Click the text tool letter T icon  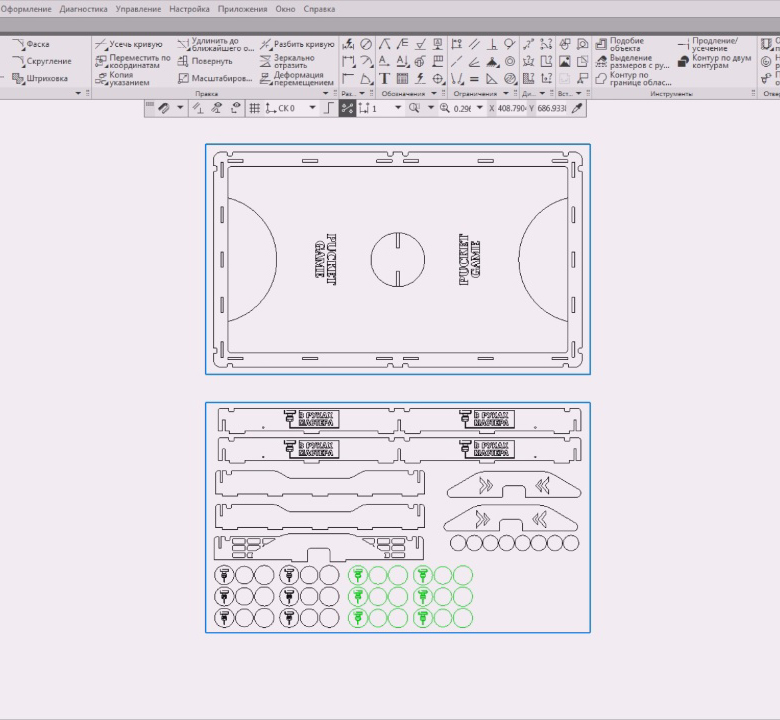[x=384, y=78]
